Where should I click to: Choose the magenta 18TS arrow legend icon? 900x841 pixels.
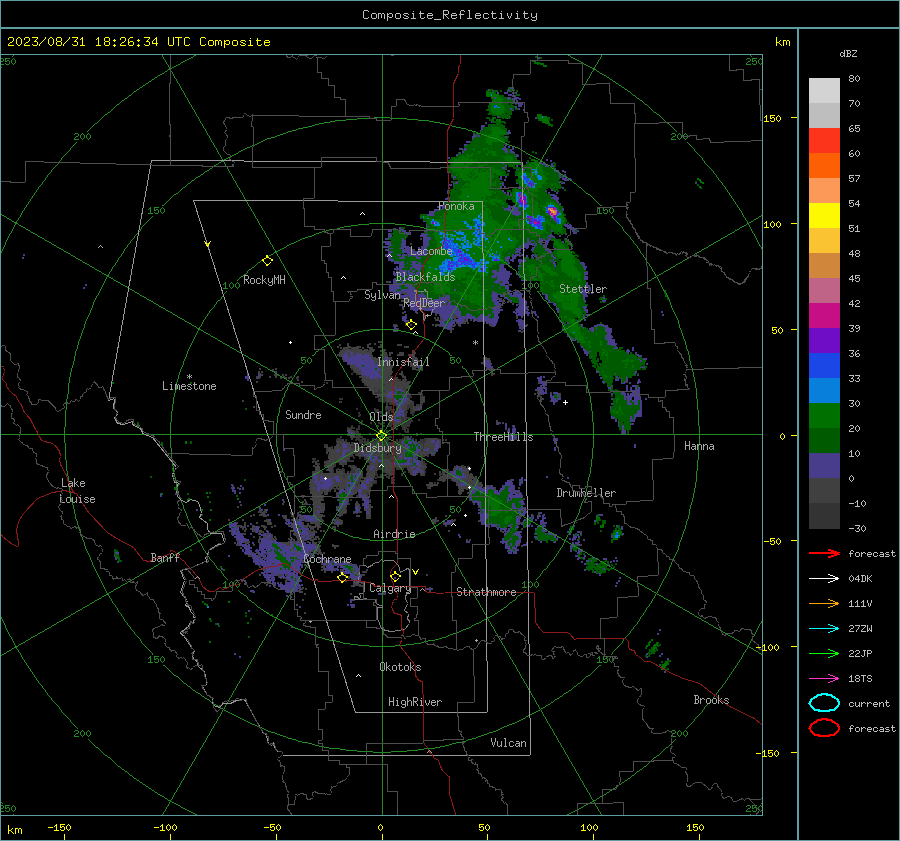click(824, 679)
